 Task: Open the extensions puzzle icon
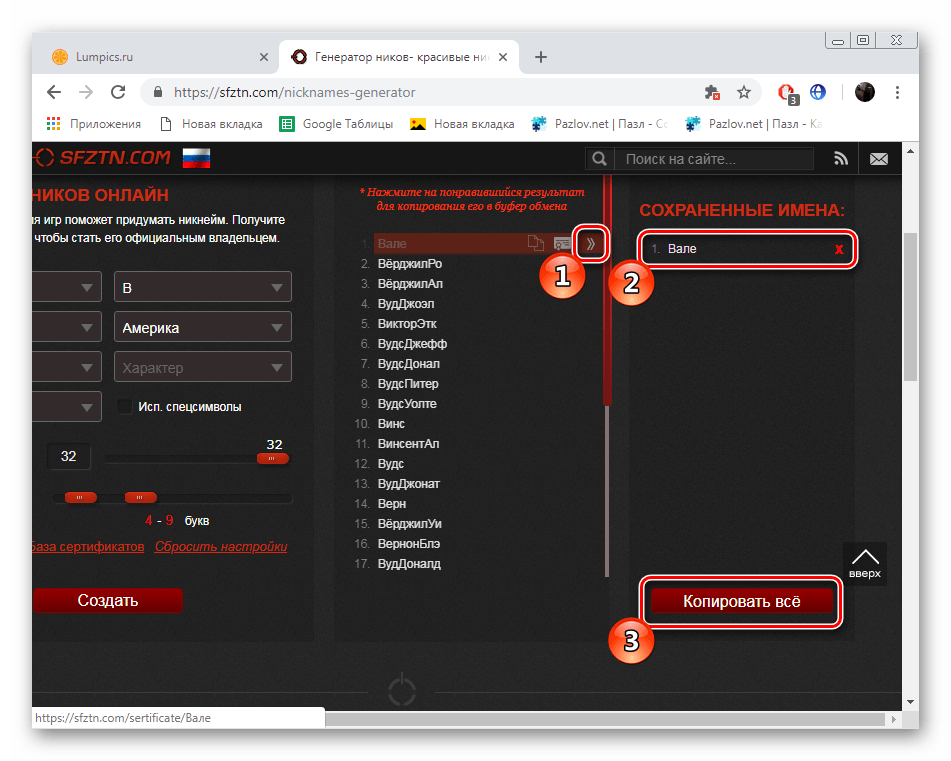(712, 92)
